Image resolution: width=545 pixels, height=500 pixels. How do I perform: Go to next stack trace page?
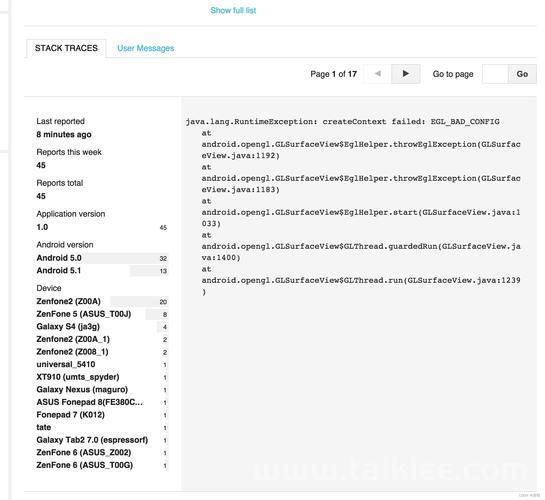click(405, 74)
